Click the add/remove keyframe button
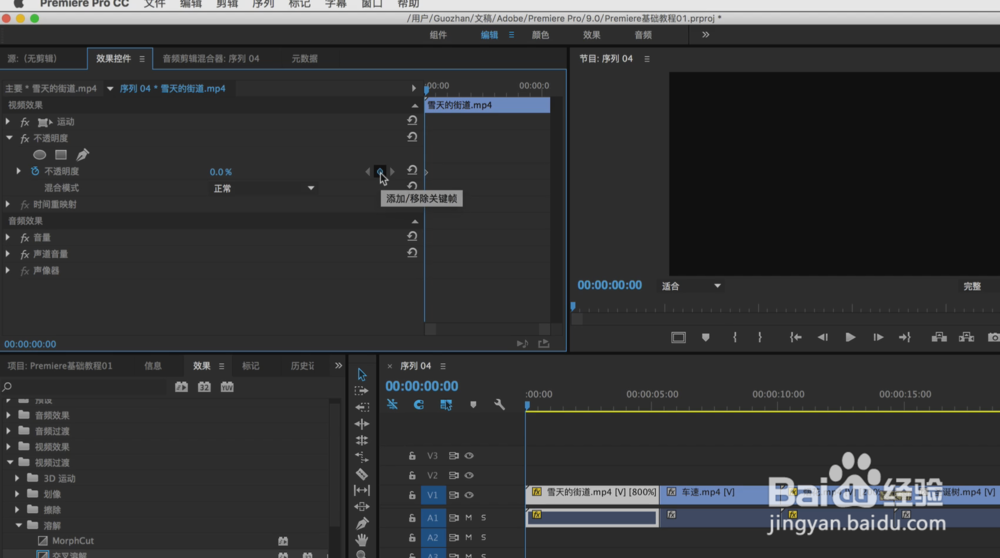The image size is (1000, 558). [380, 172]
